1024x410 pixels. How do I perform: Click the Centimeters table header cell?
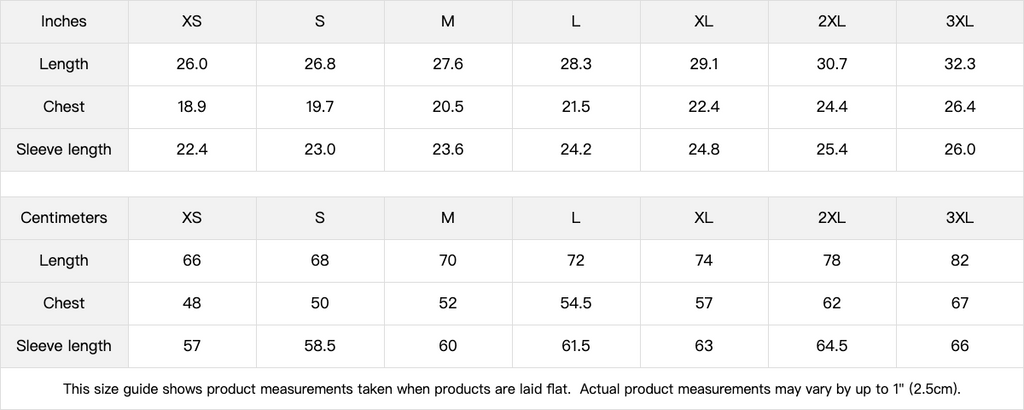[64, 218]
